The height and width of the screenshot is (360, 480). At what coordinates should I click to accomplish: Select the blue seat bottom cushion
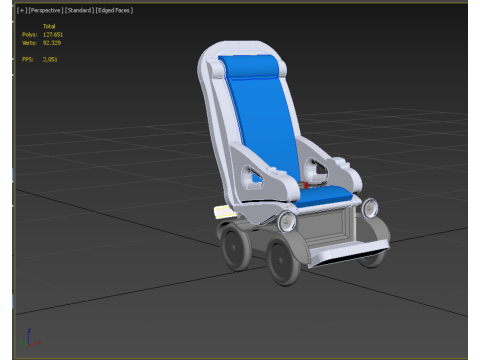[x=323, y=196]
